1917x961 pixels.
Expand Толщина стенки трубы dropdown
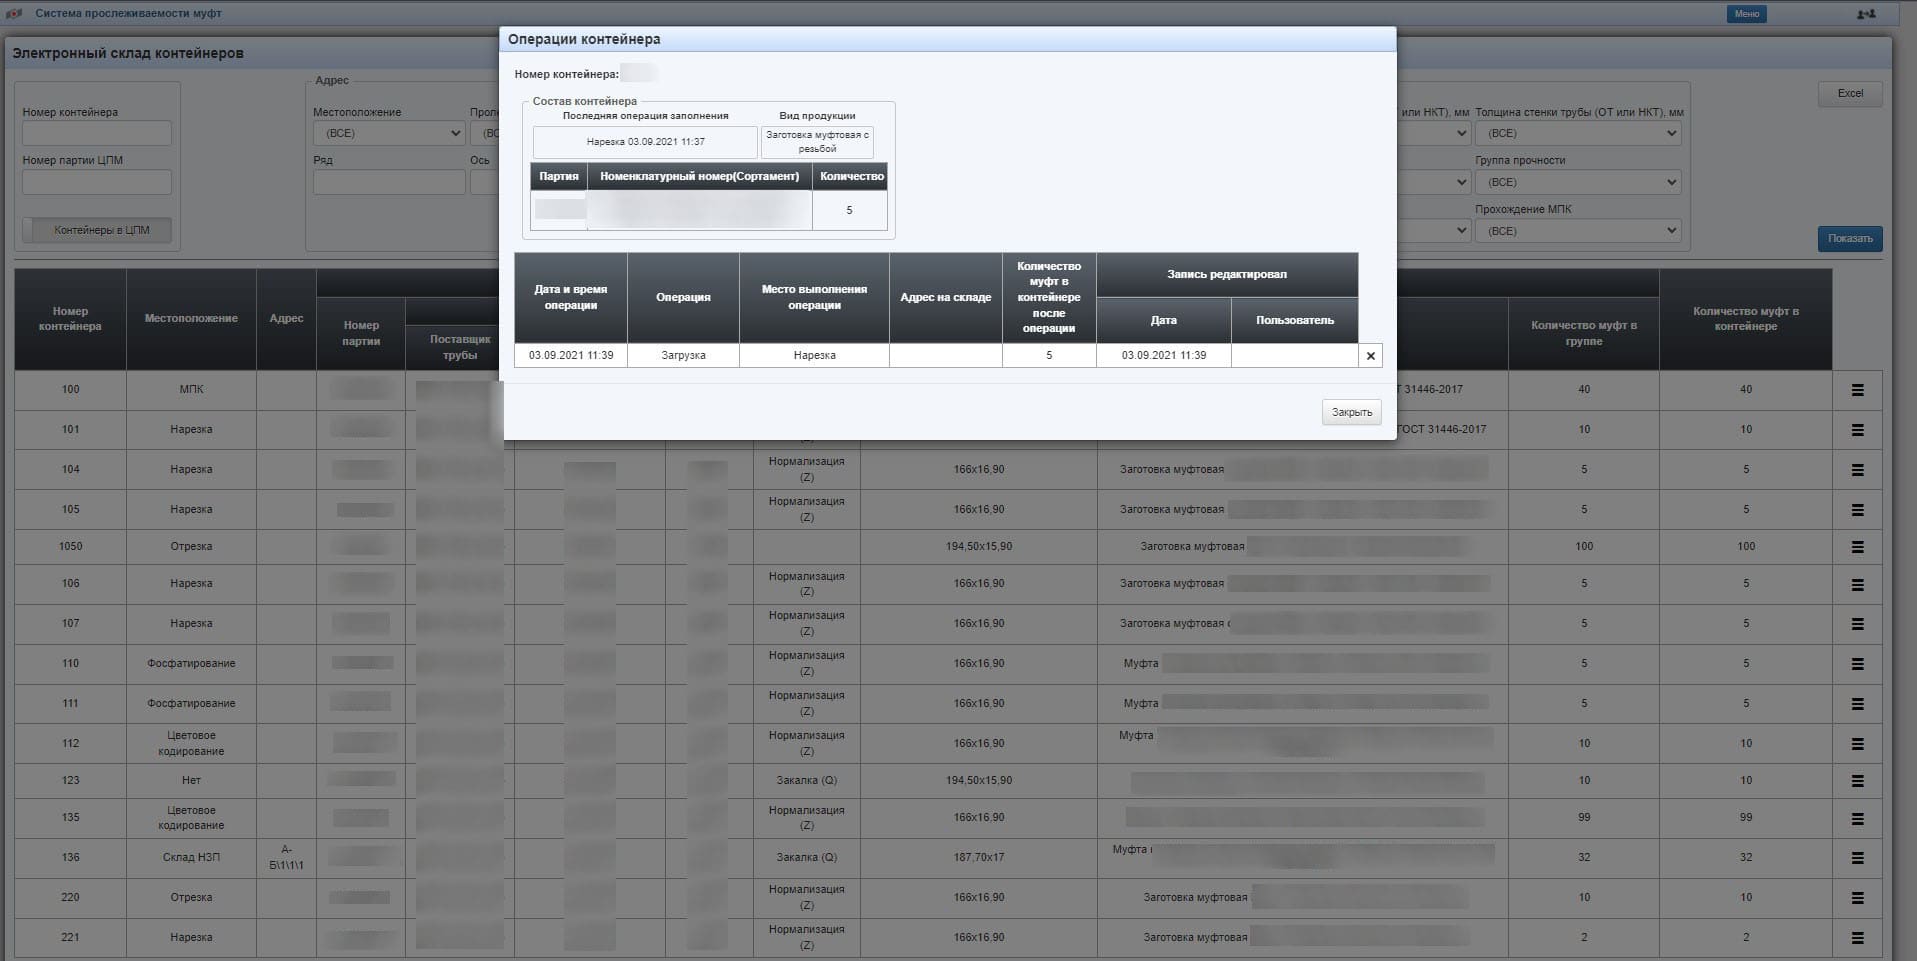(x=1578, y=133)
